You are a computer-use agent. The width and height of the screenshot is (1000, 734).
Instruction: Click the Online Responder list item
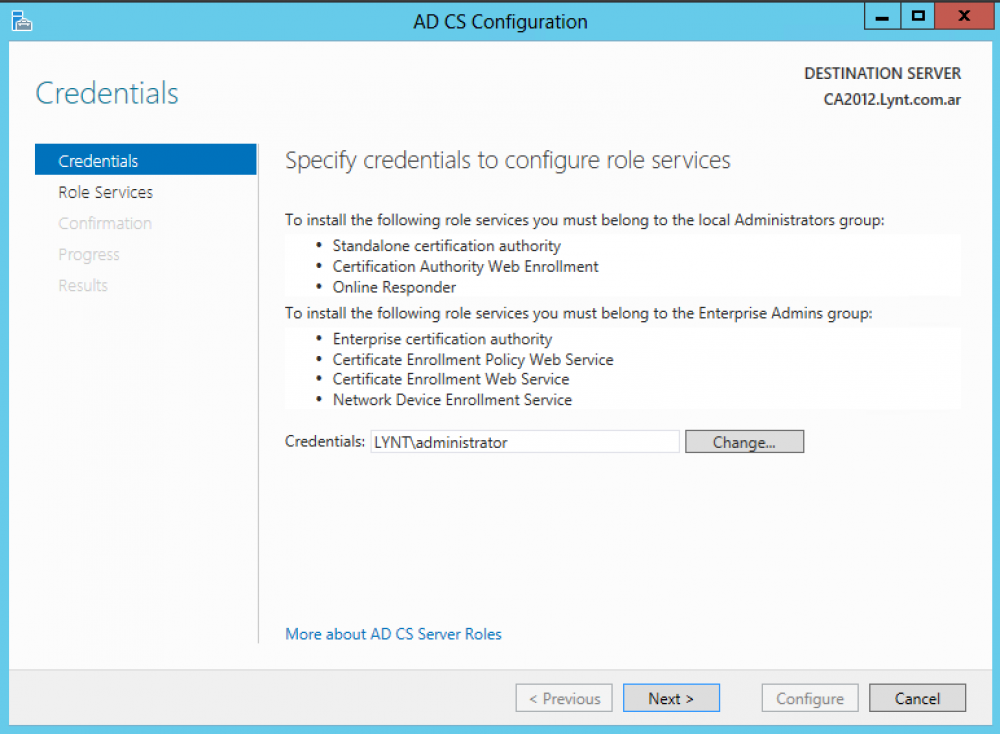(394, 287)
